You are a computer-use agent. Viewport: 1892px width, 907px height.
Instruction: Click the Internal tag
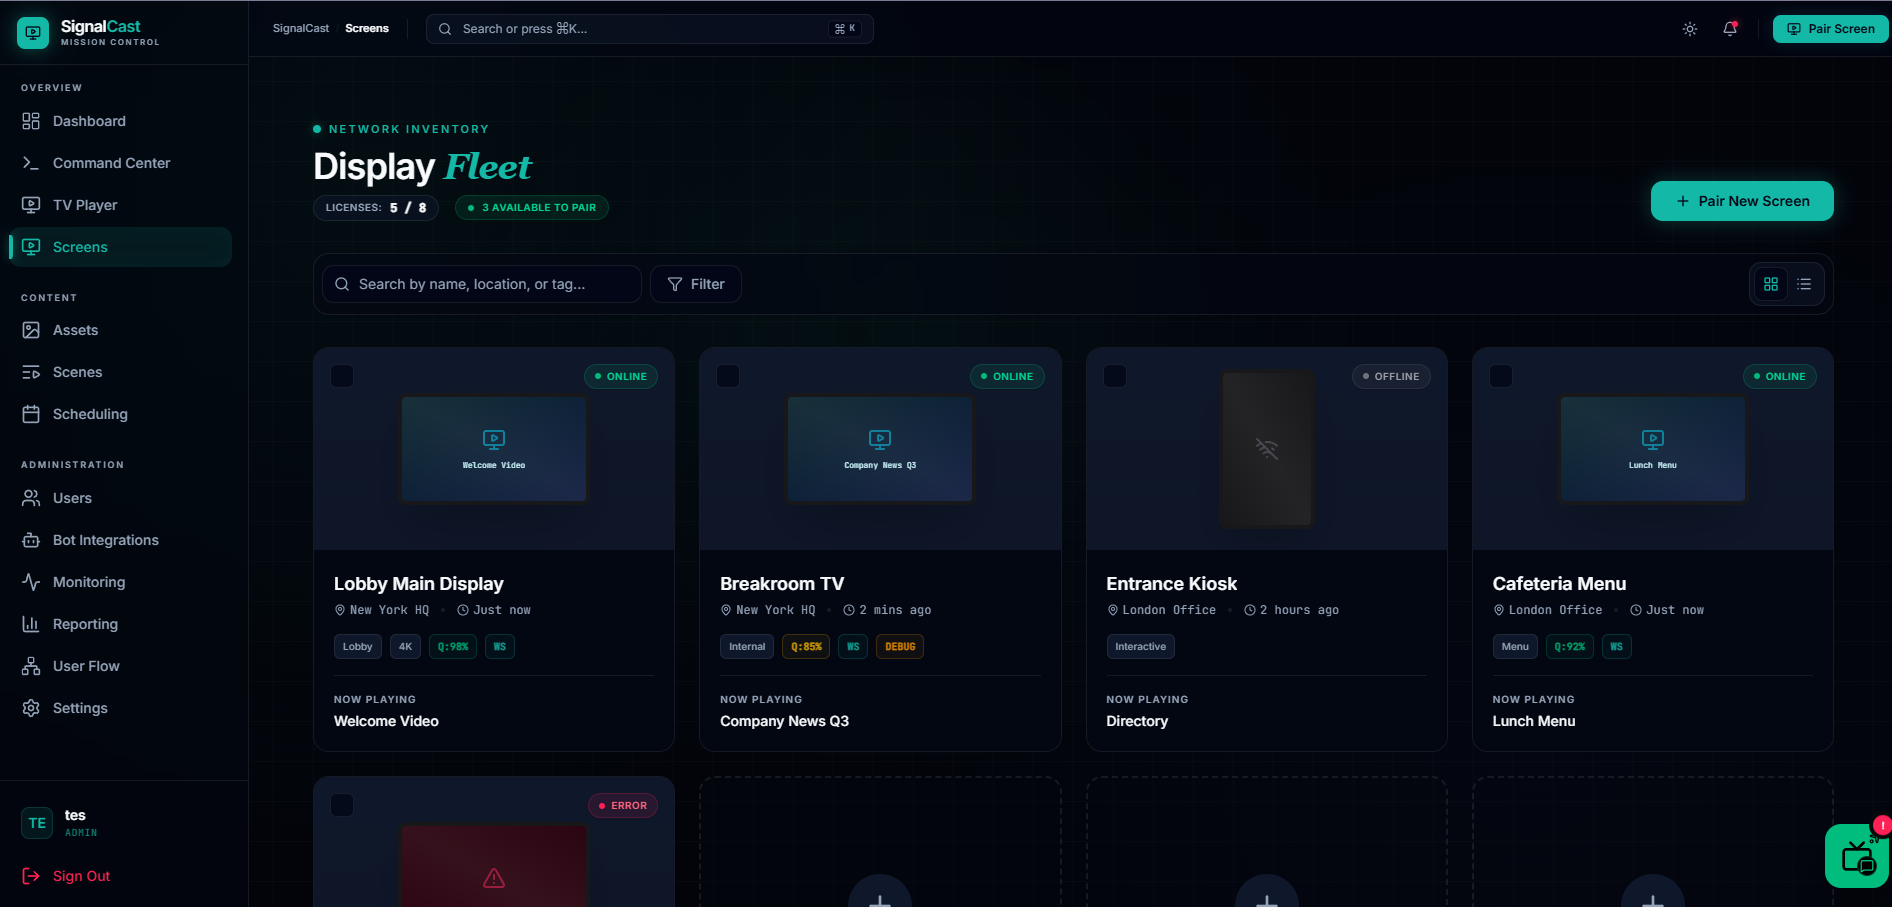point(747,647)
